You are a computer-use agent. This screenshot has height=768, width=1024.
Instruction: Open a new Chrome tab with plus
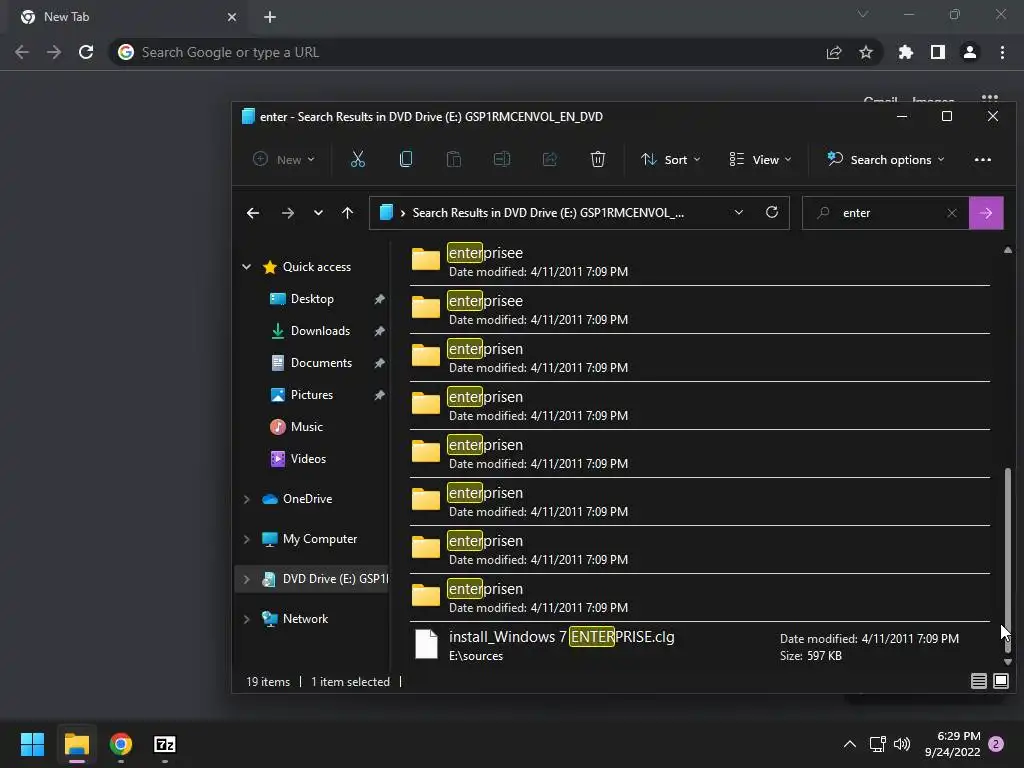270,17
